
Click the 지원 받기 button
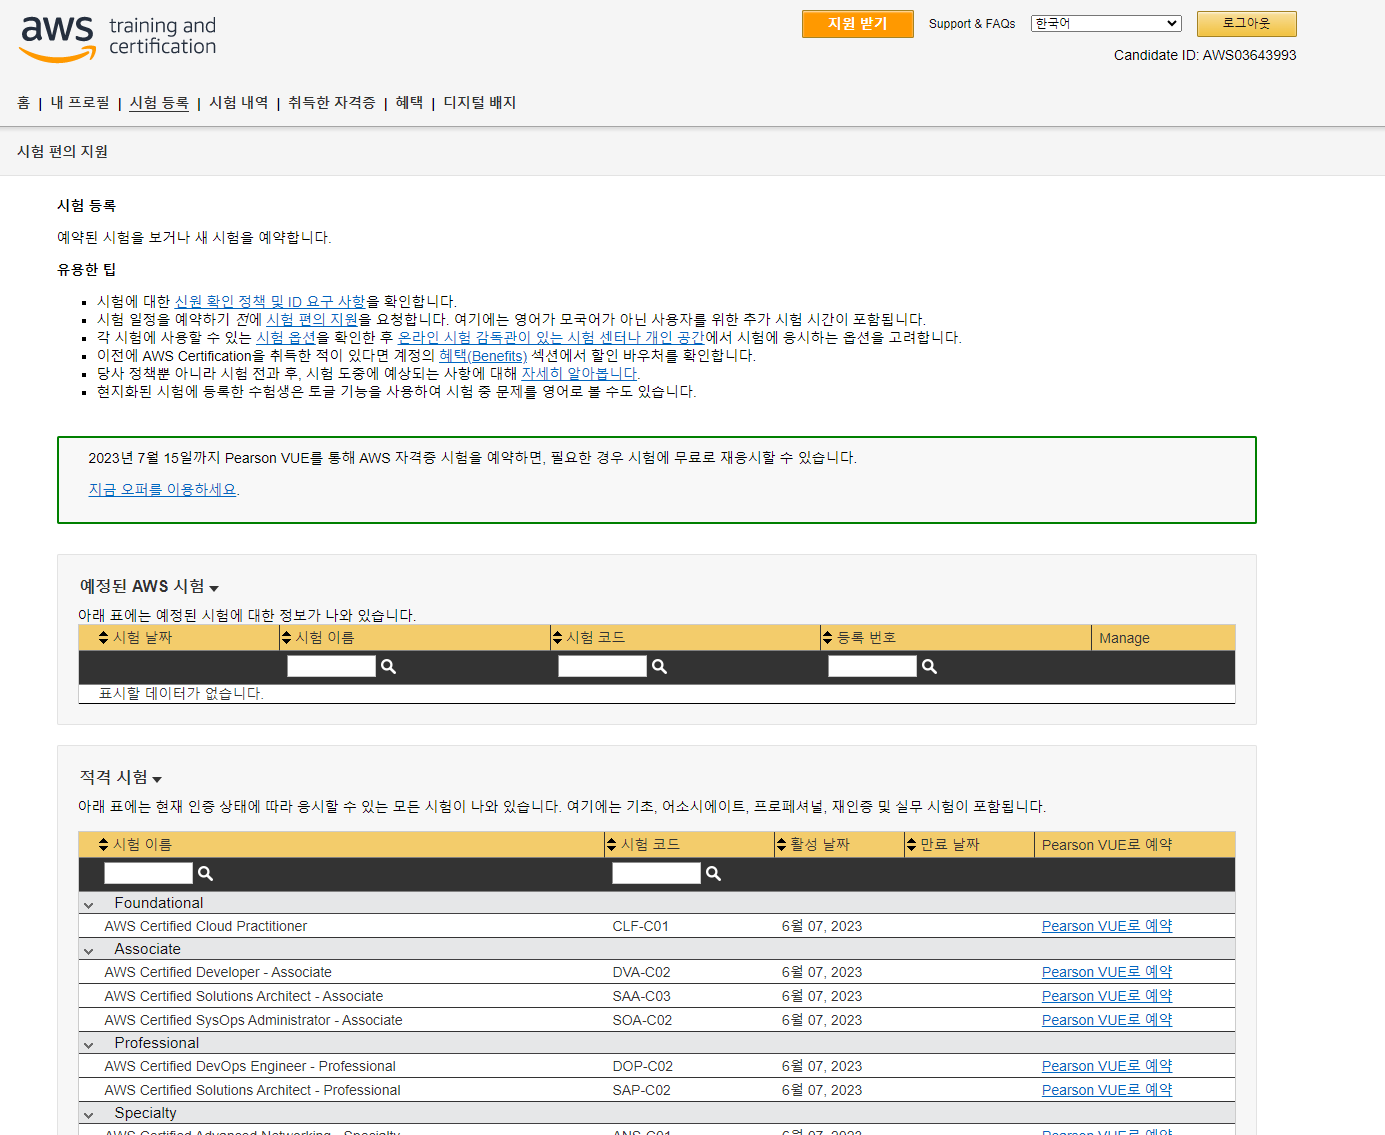pos(858,24)
